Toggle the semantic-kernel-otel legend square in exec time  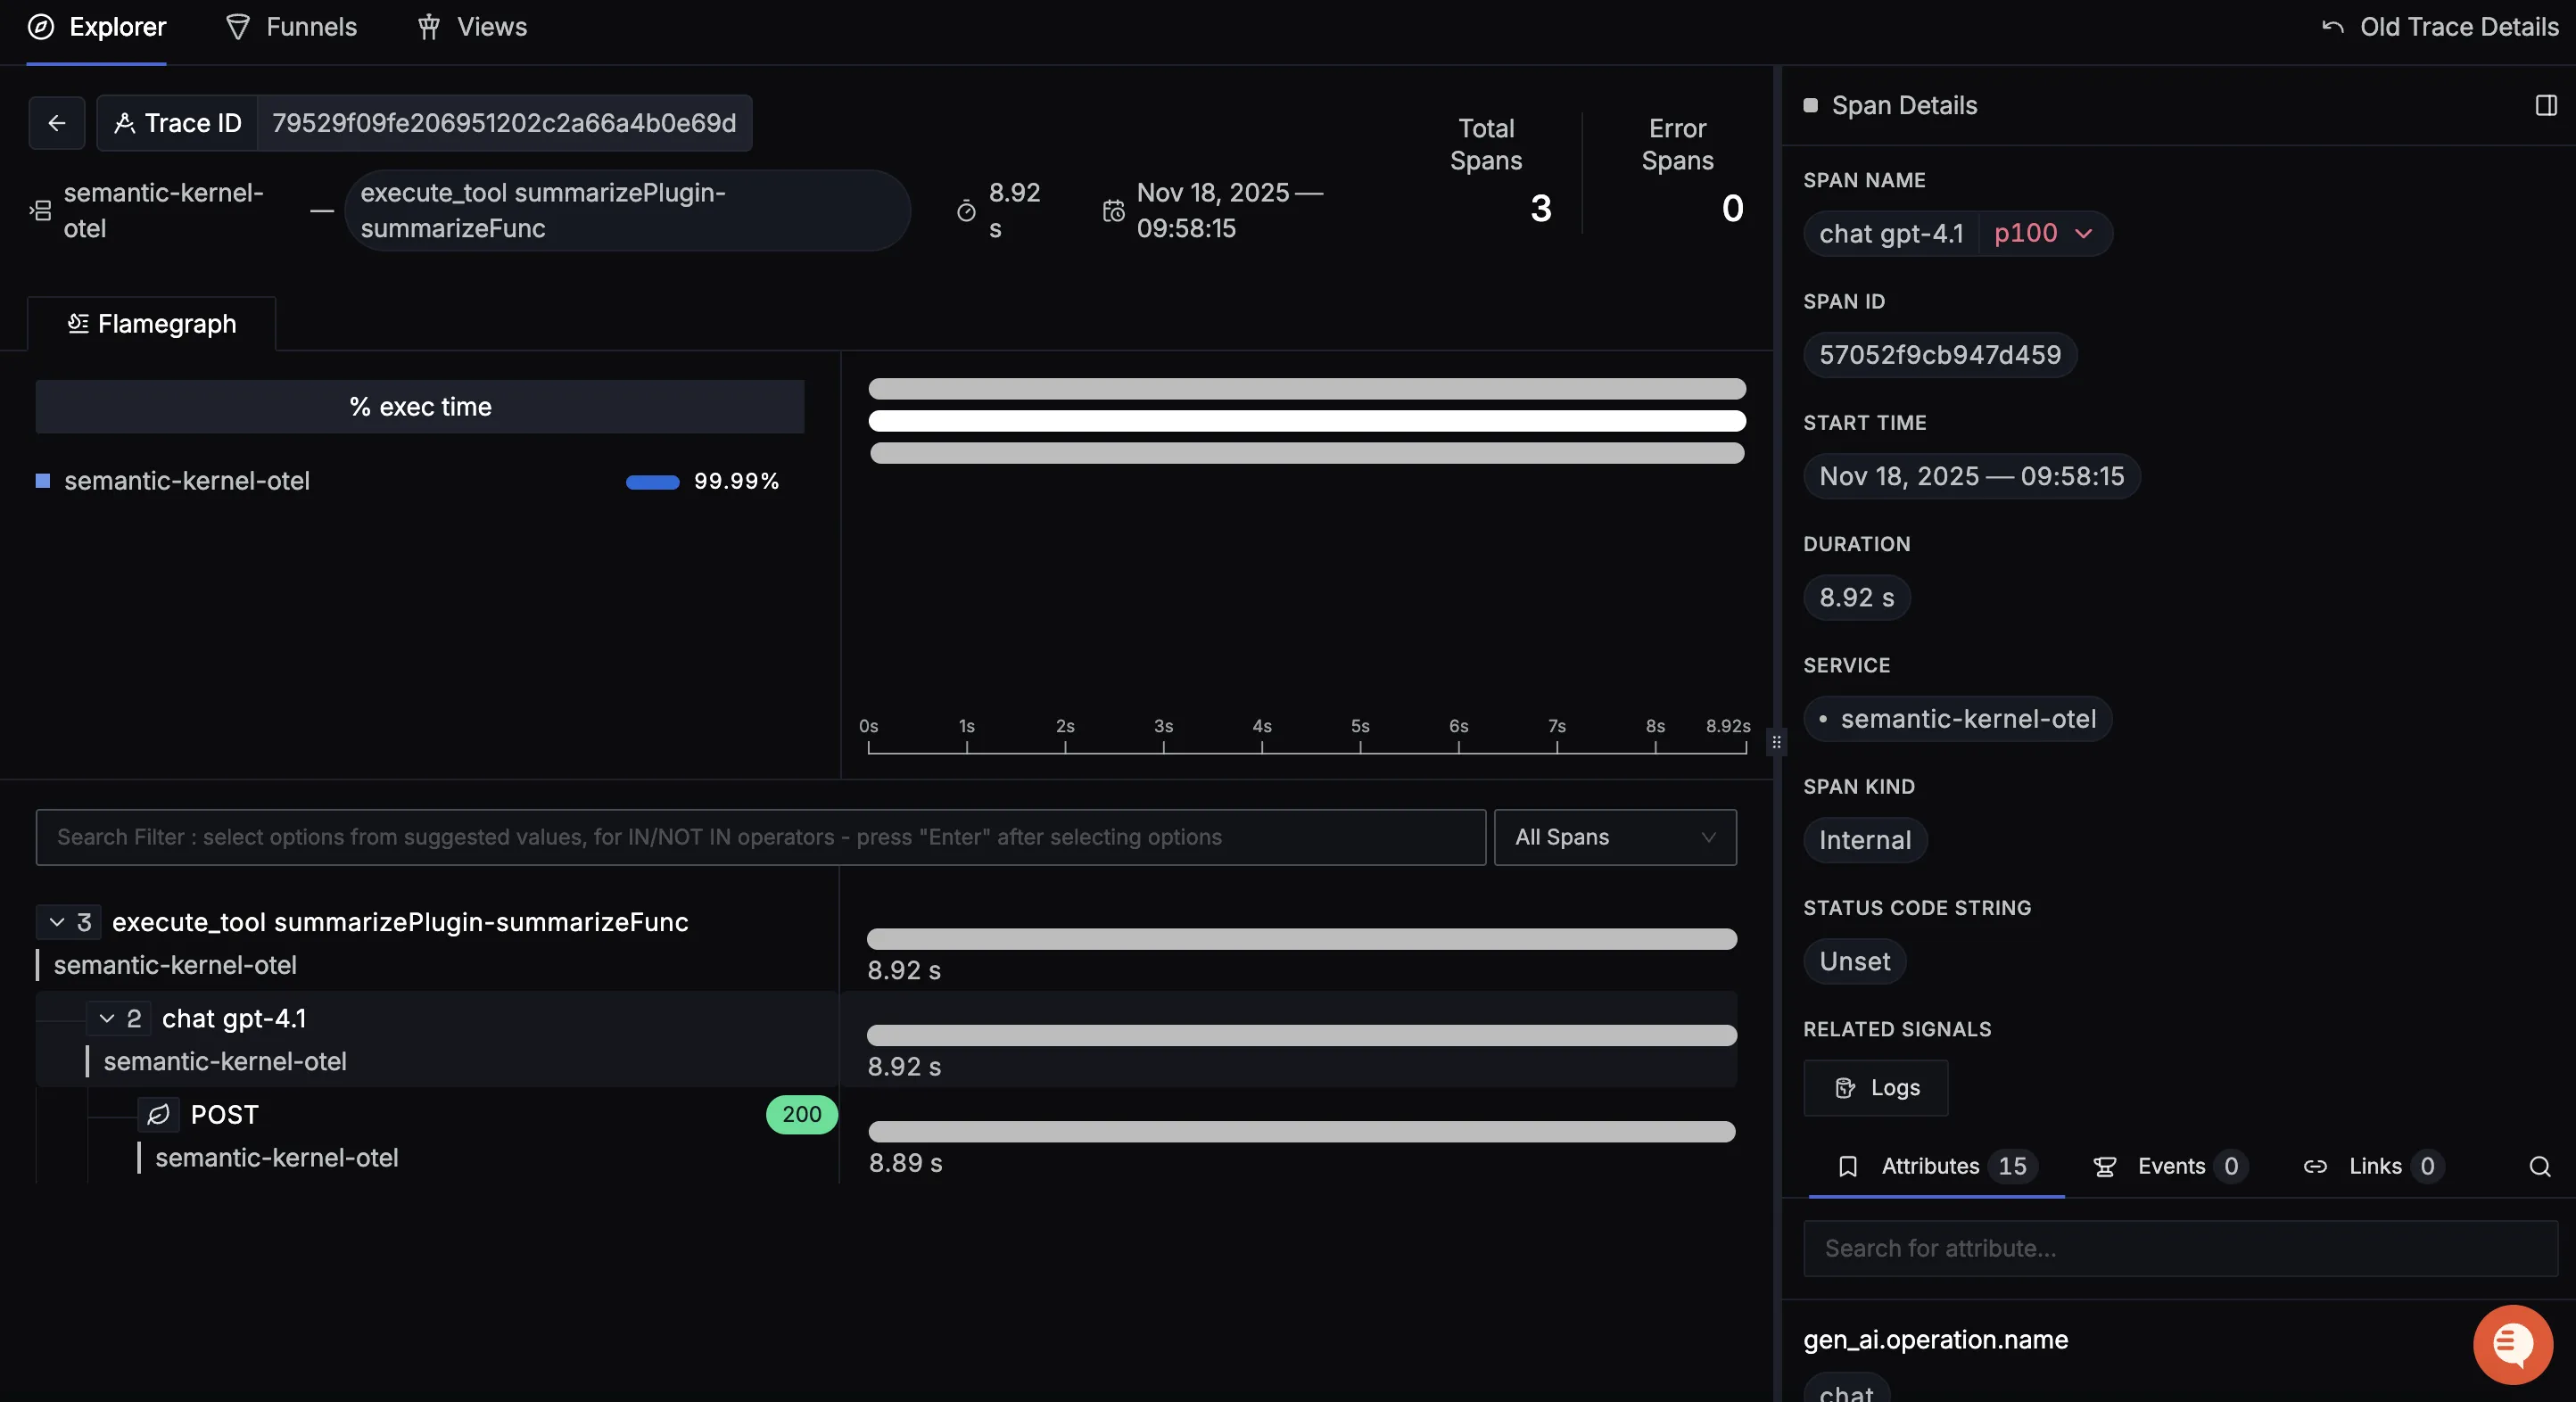[x=43, y=481]
